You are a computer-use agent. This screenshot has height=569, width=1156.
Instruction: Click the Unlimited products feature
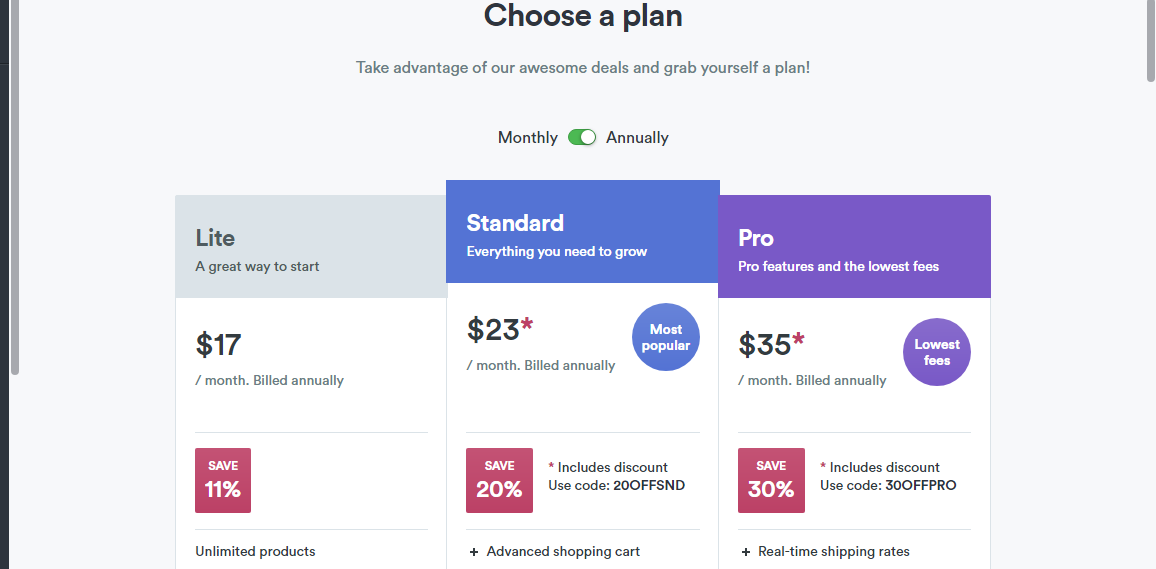click(x=255, y=552)
